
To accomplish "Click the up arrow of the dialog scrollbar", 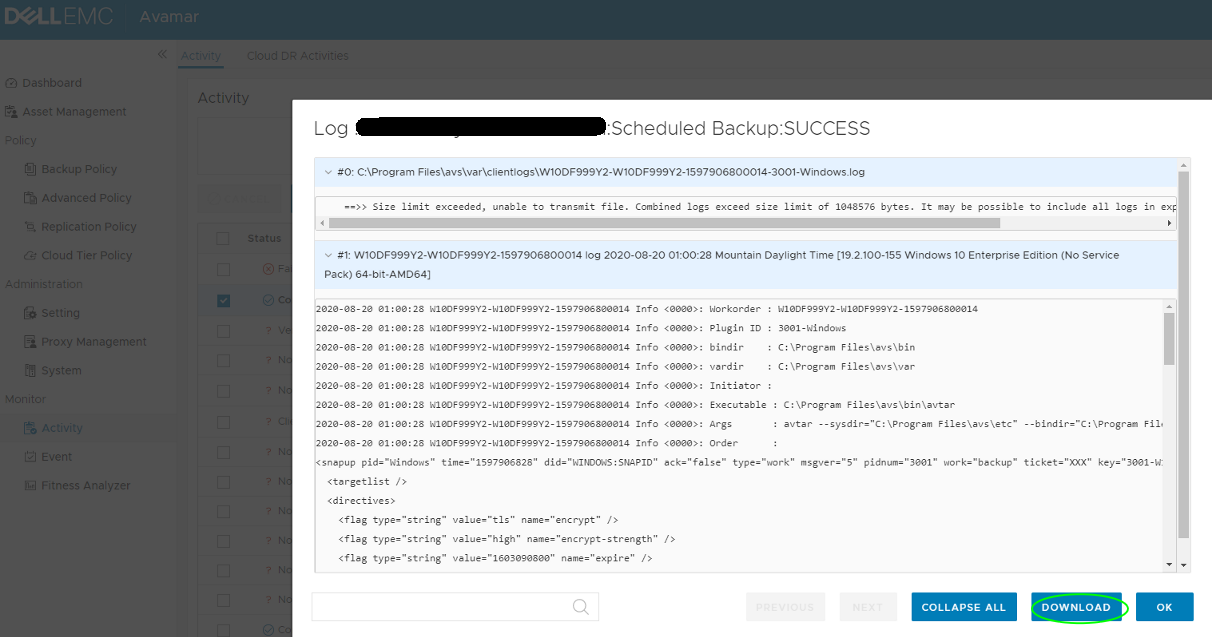I will pos(1185,163).
